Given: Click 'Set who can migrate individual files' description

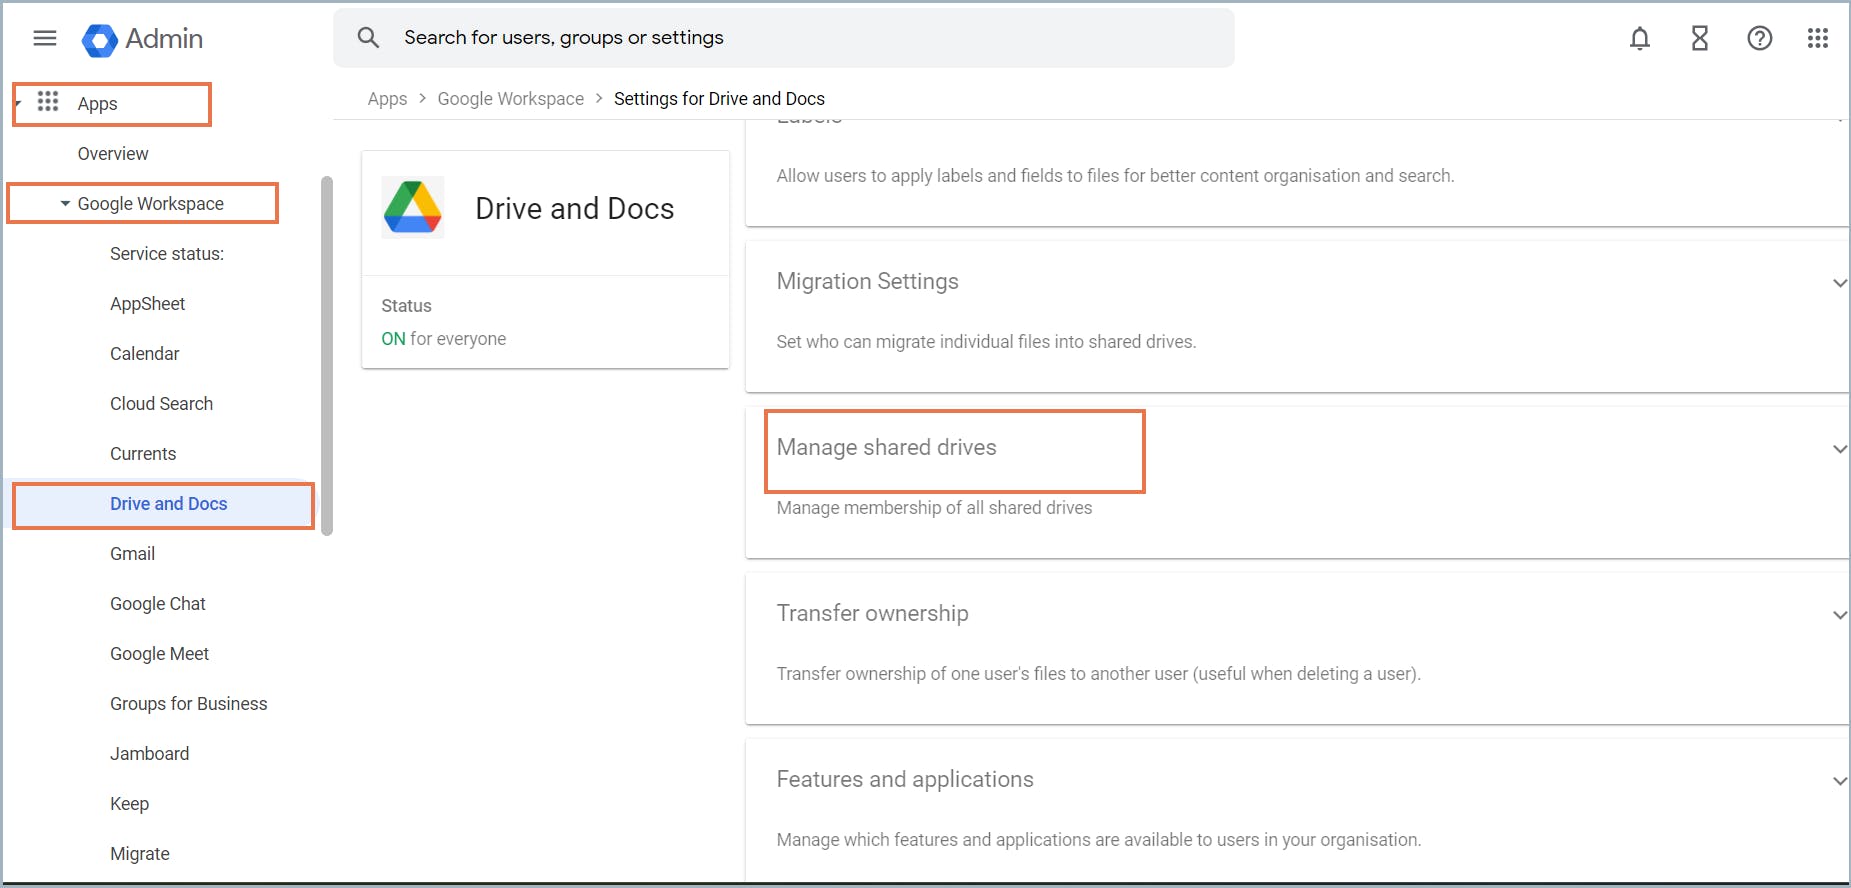Looking at the screenshot, I should (986, 342).
